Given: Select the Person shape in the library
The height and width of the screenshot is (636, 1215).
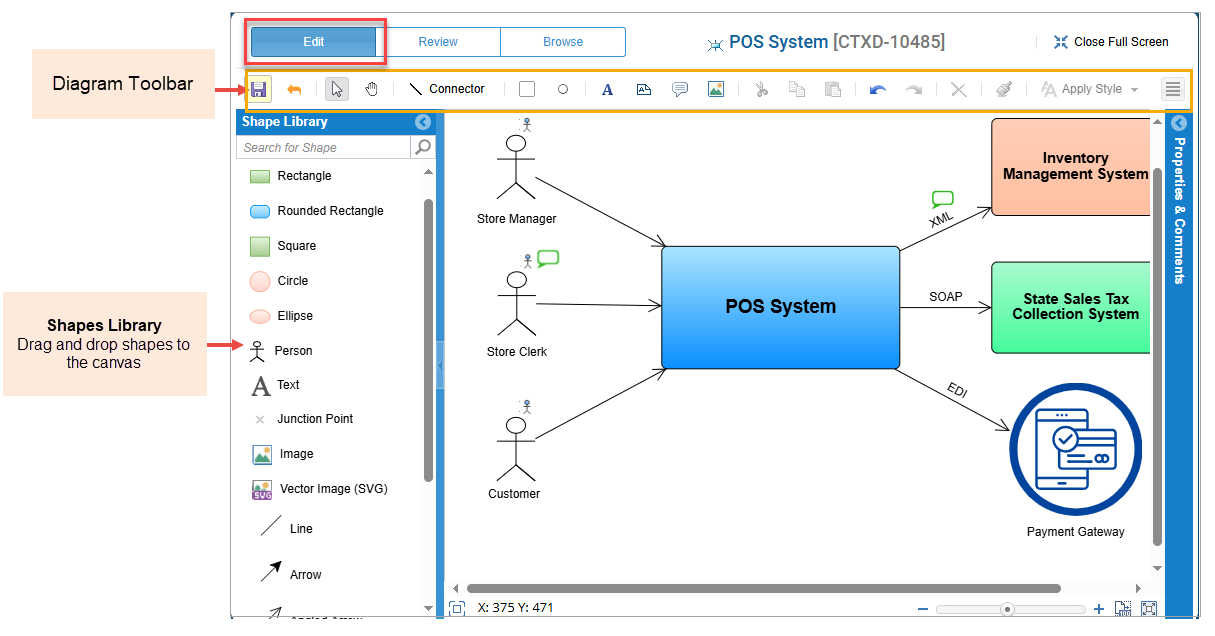Looking at the screenshot, I should (x=280, y=351).
